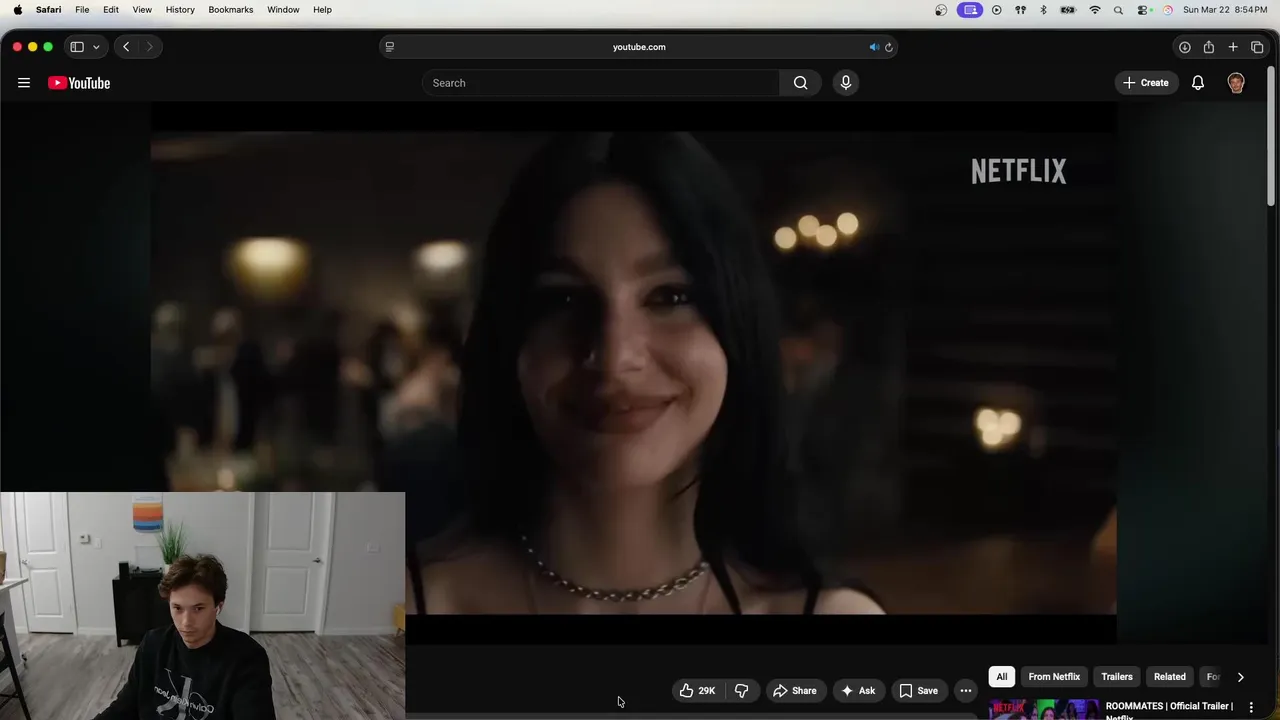Open the History menu
The image size is (1280, 720).
pos(180,10)
